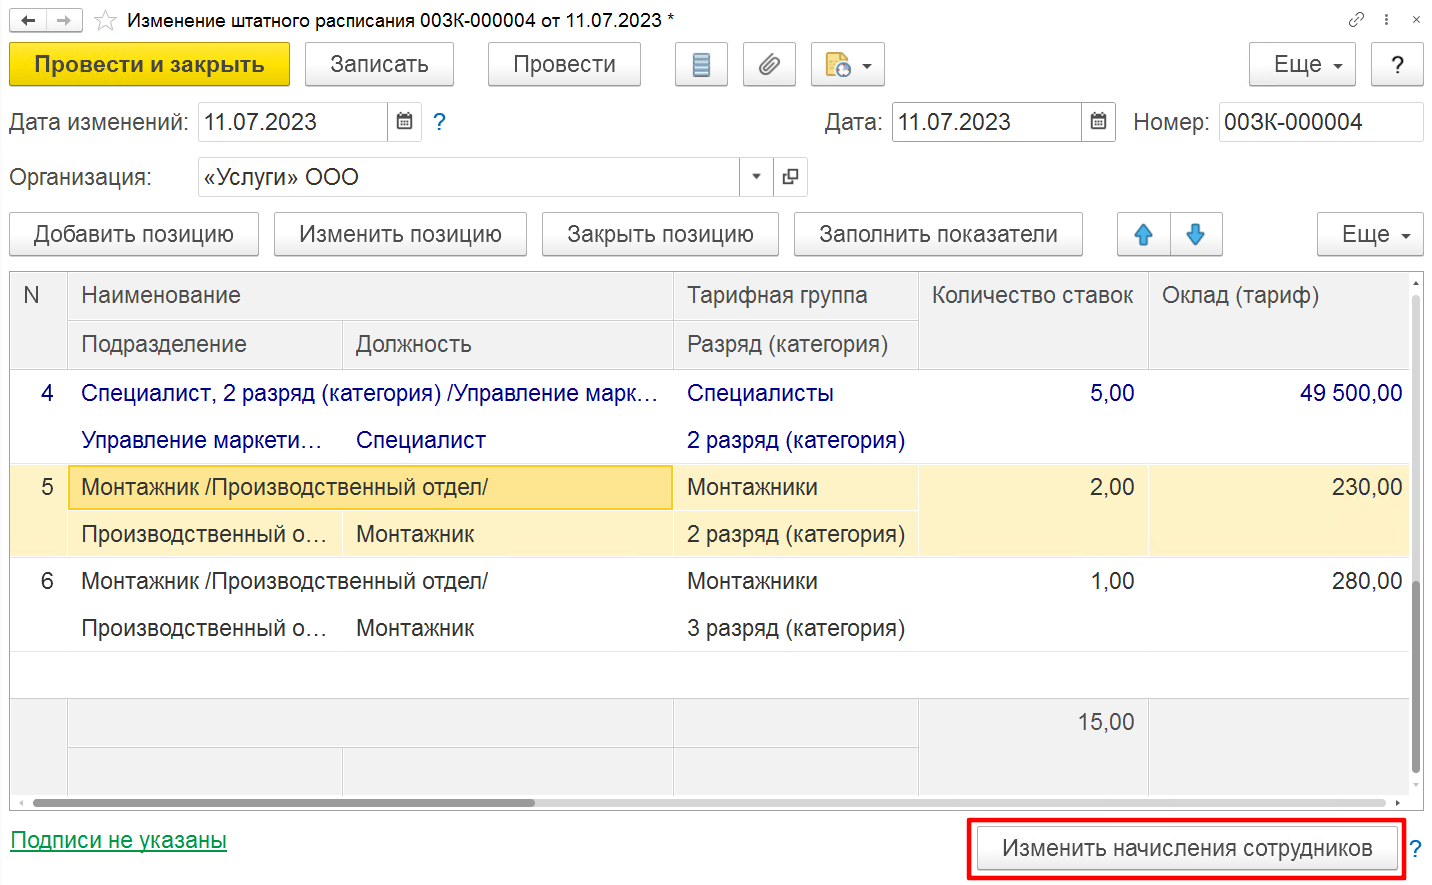Screen dimensions: 1432x885
Task: Open document movements report icon
Action: point(701,65)
